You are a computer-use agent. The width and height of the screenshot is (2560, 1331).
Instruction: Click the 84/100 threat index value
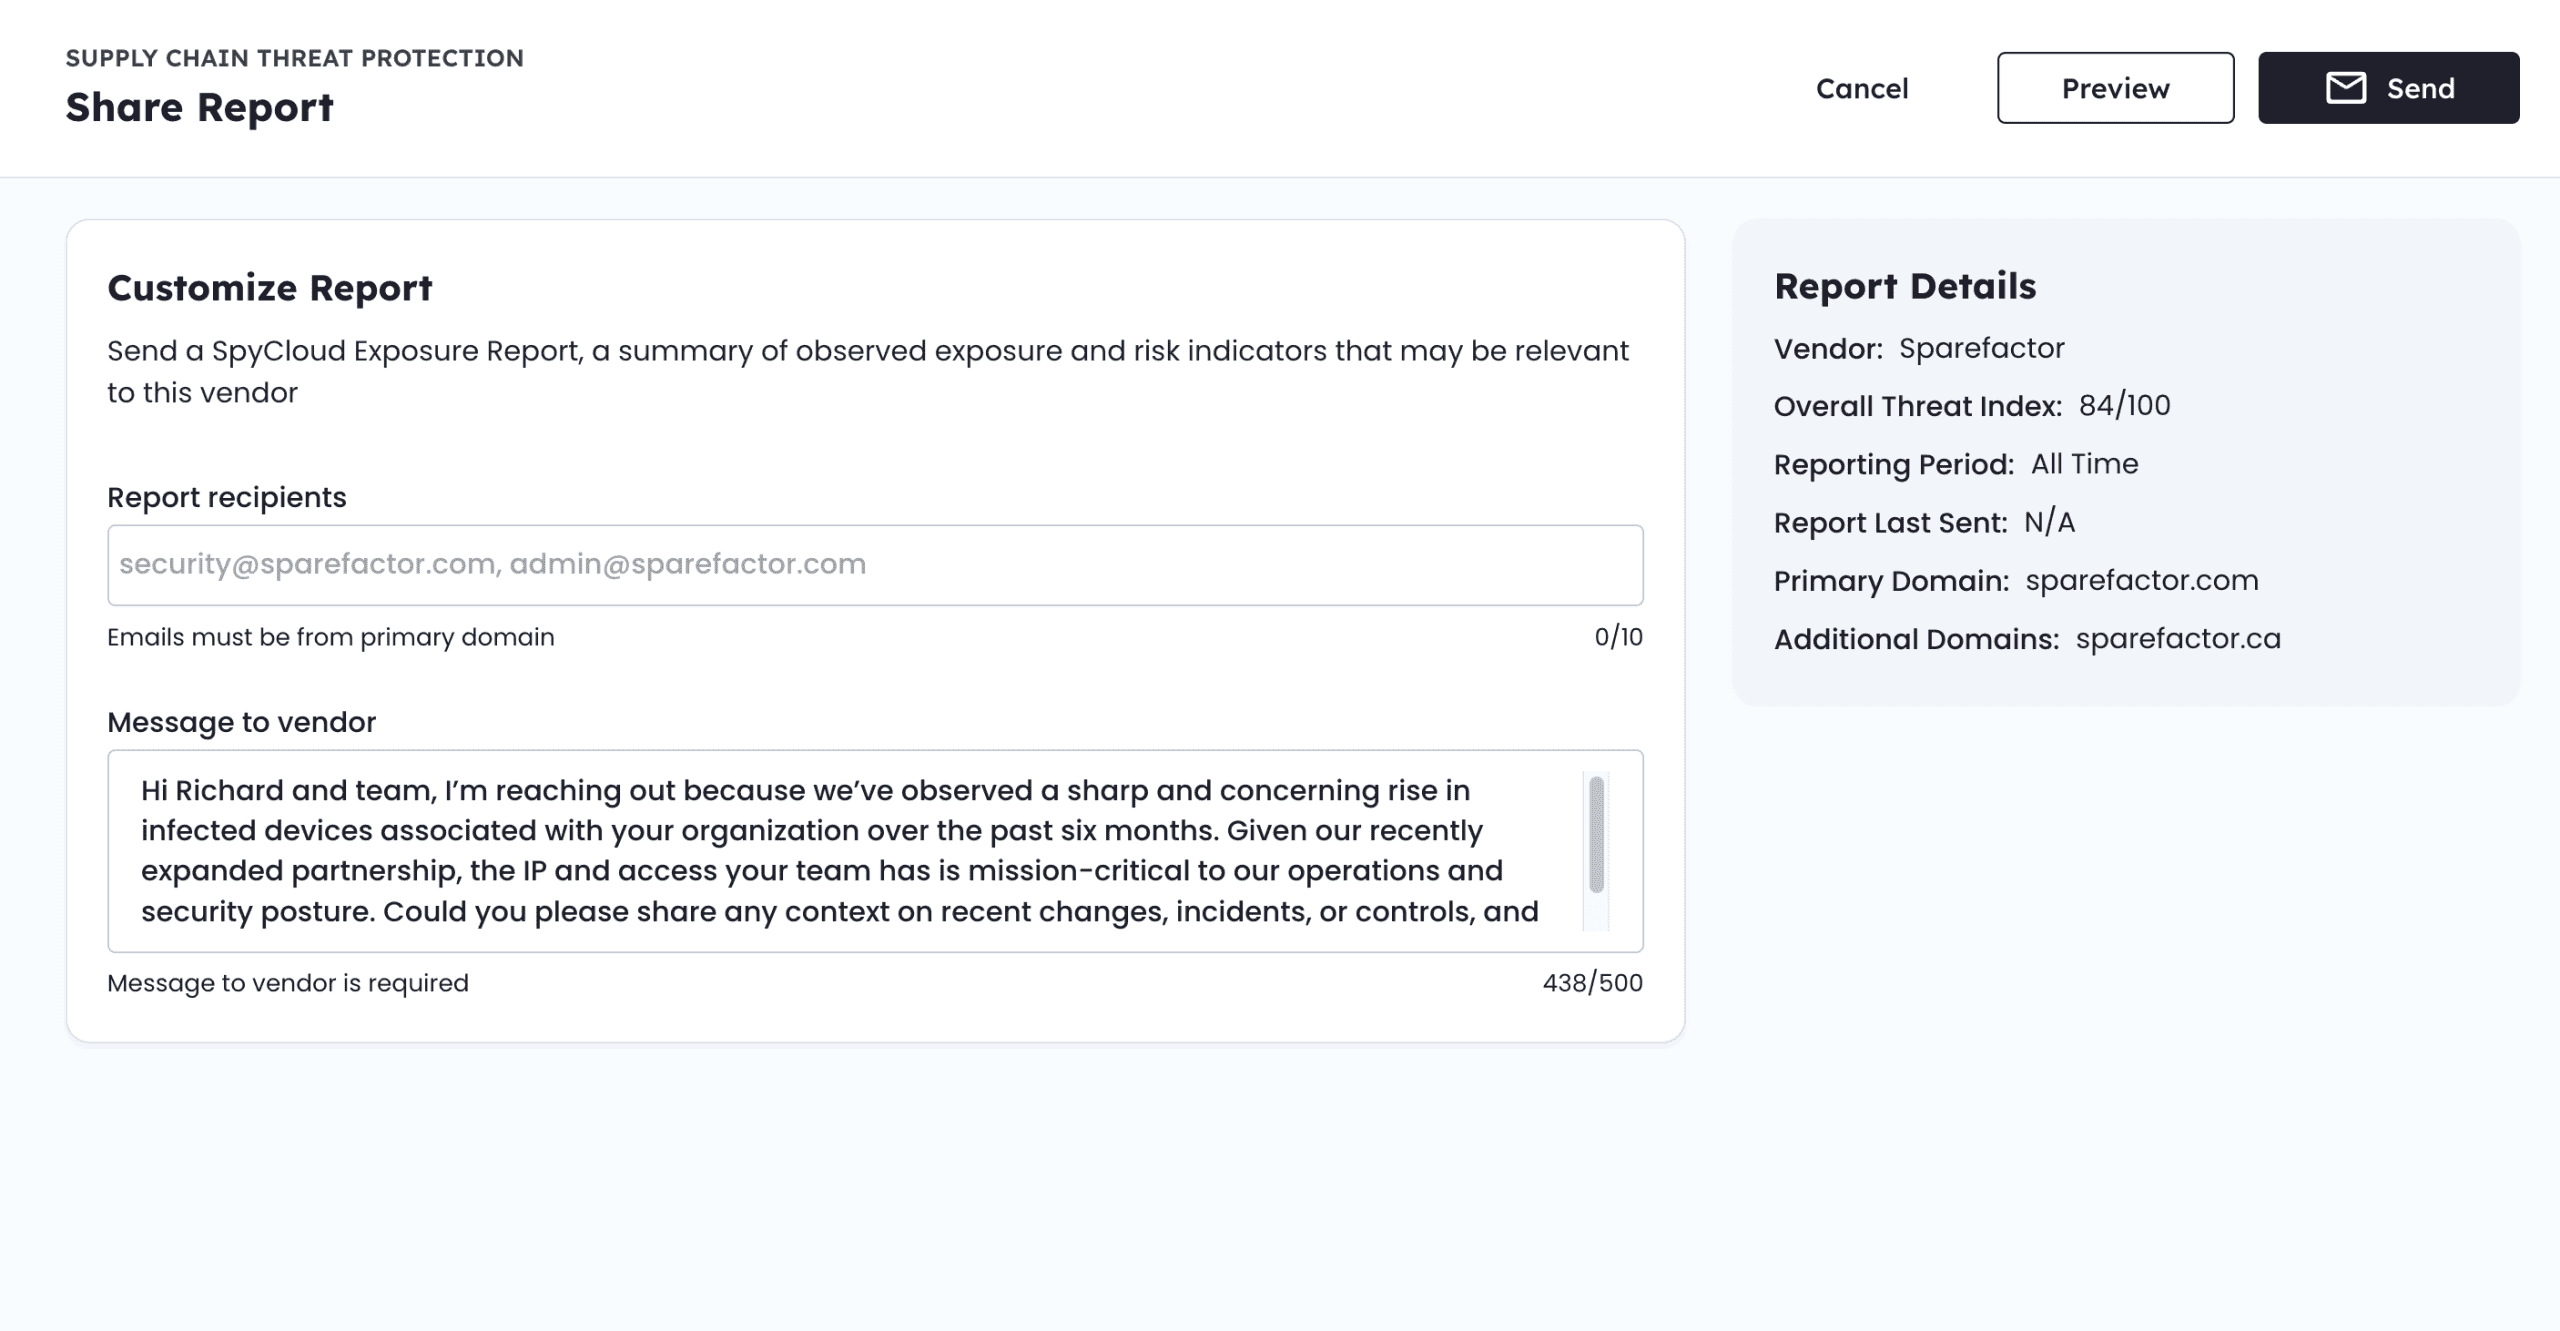tap(2124, 406)
